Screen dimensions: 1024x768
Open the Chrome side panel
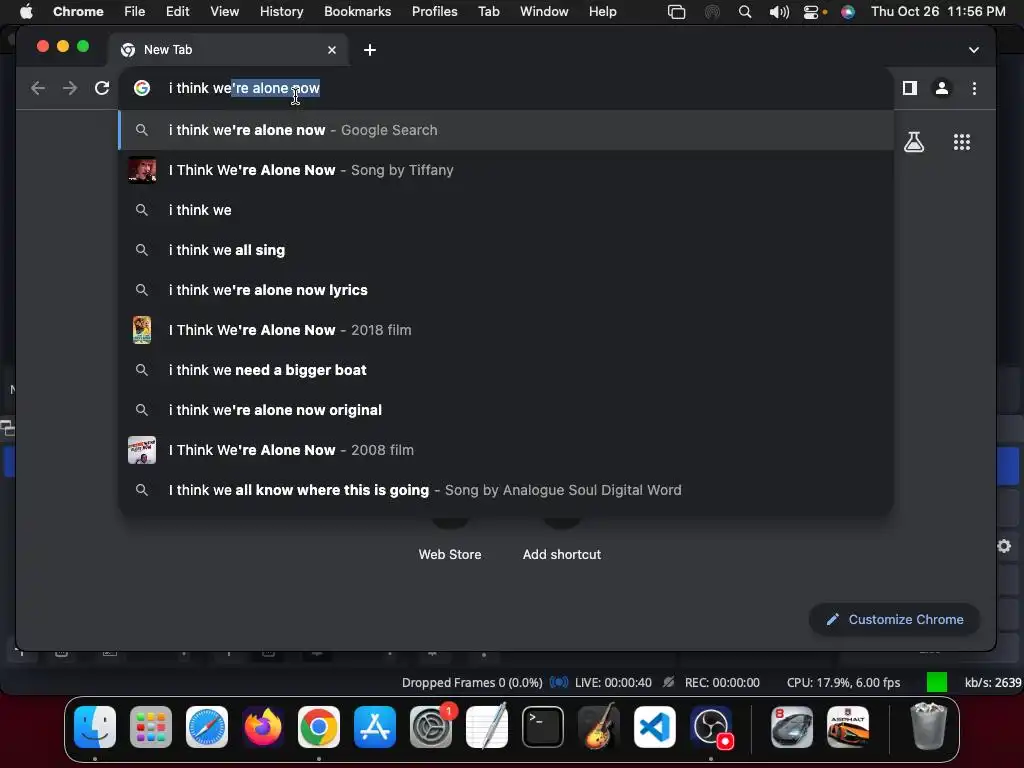pos(910,88)
